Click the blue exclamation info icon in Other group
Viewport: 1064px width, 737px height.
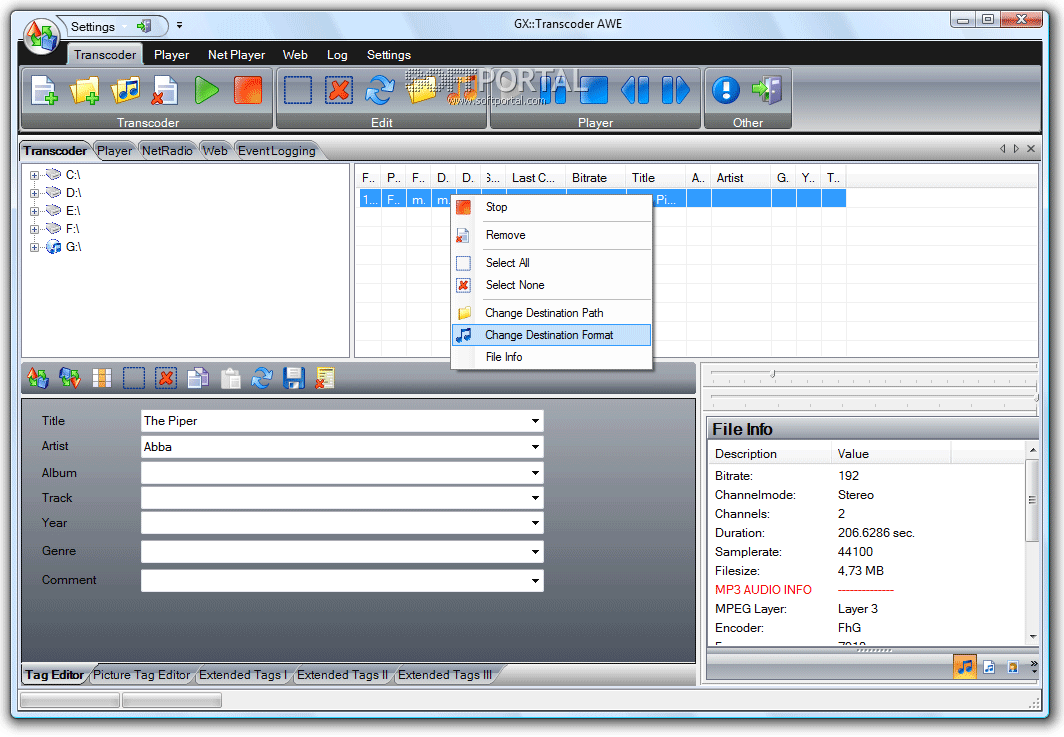pos(725,90)
